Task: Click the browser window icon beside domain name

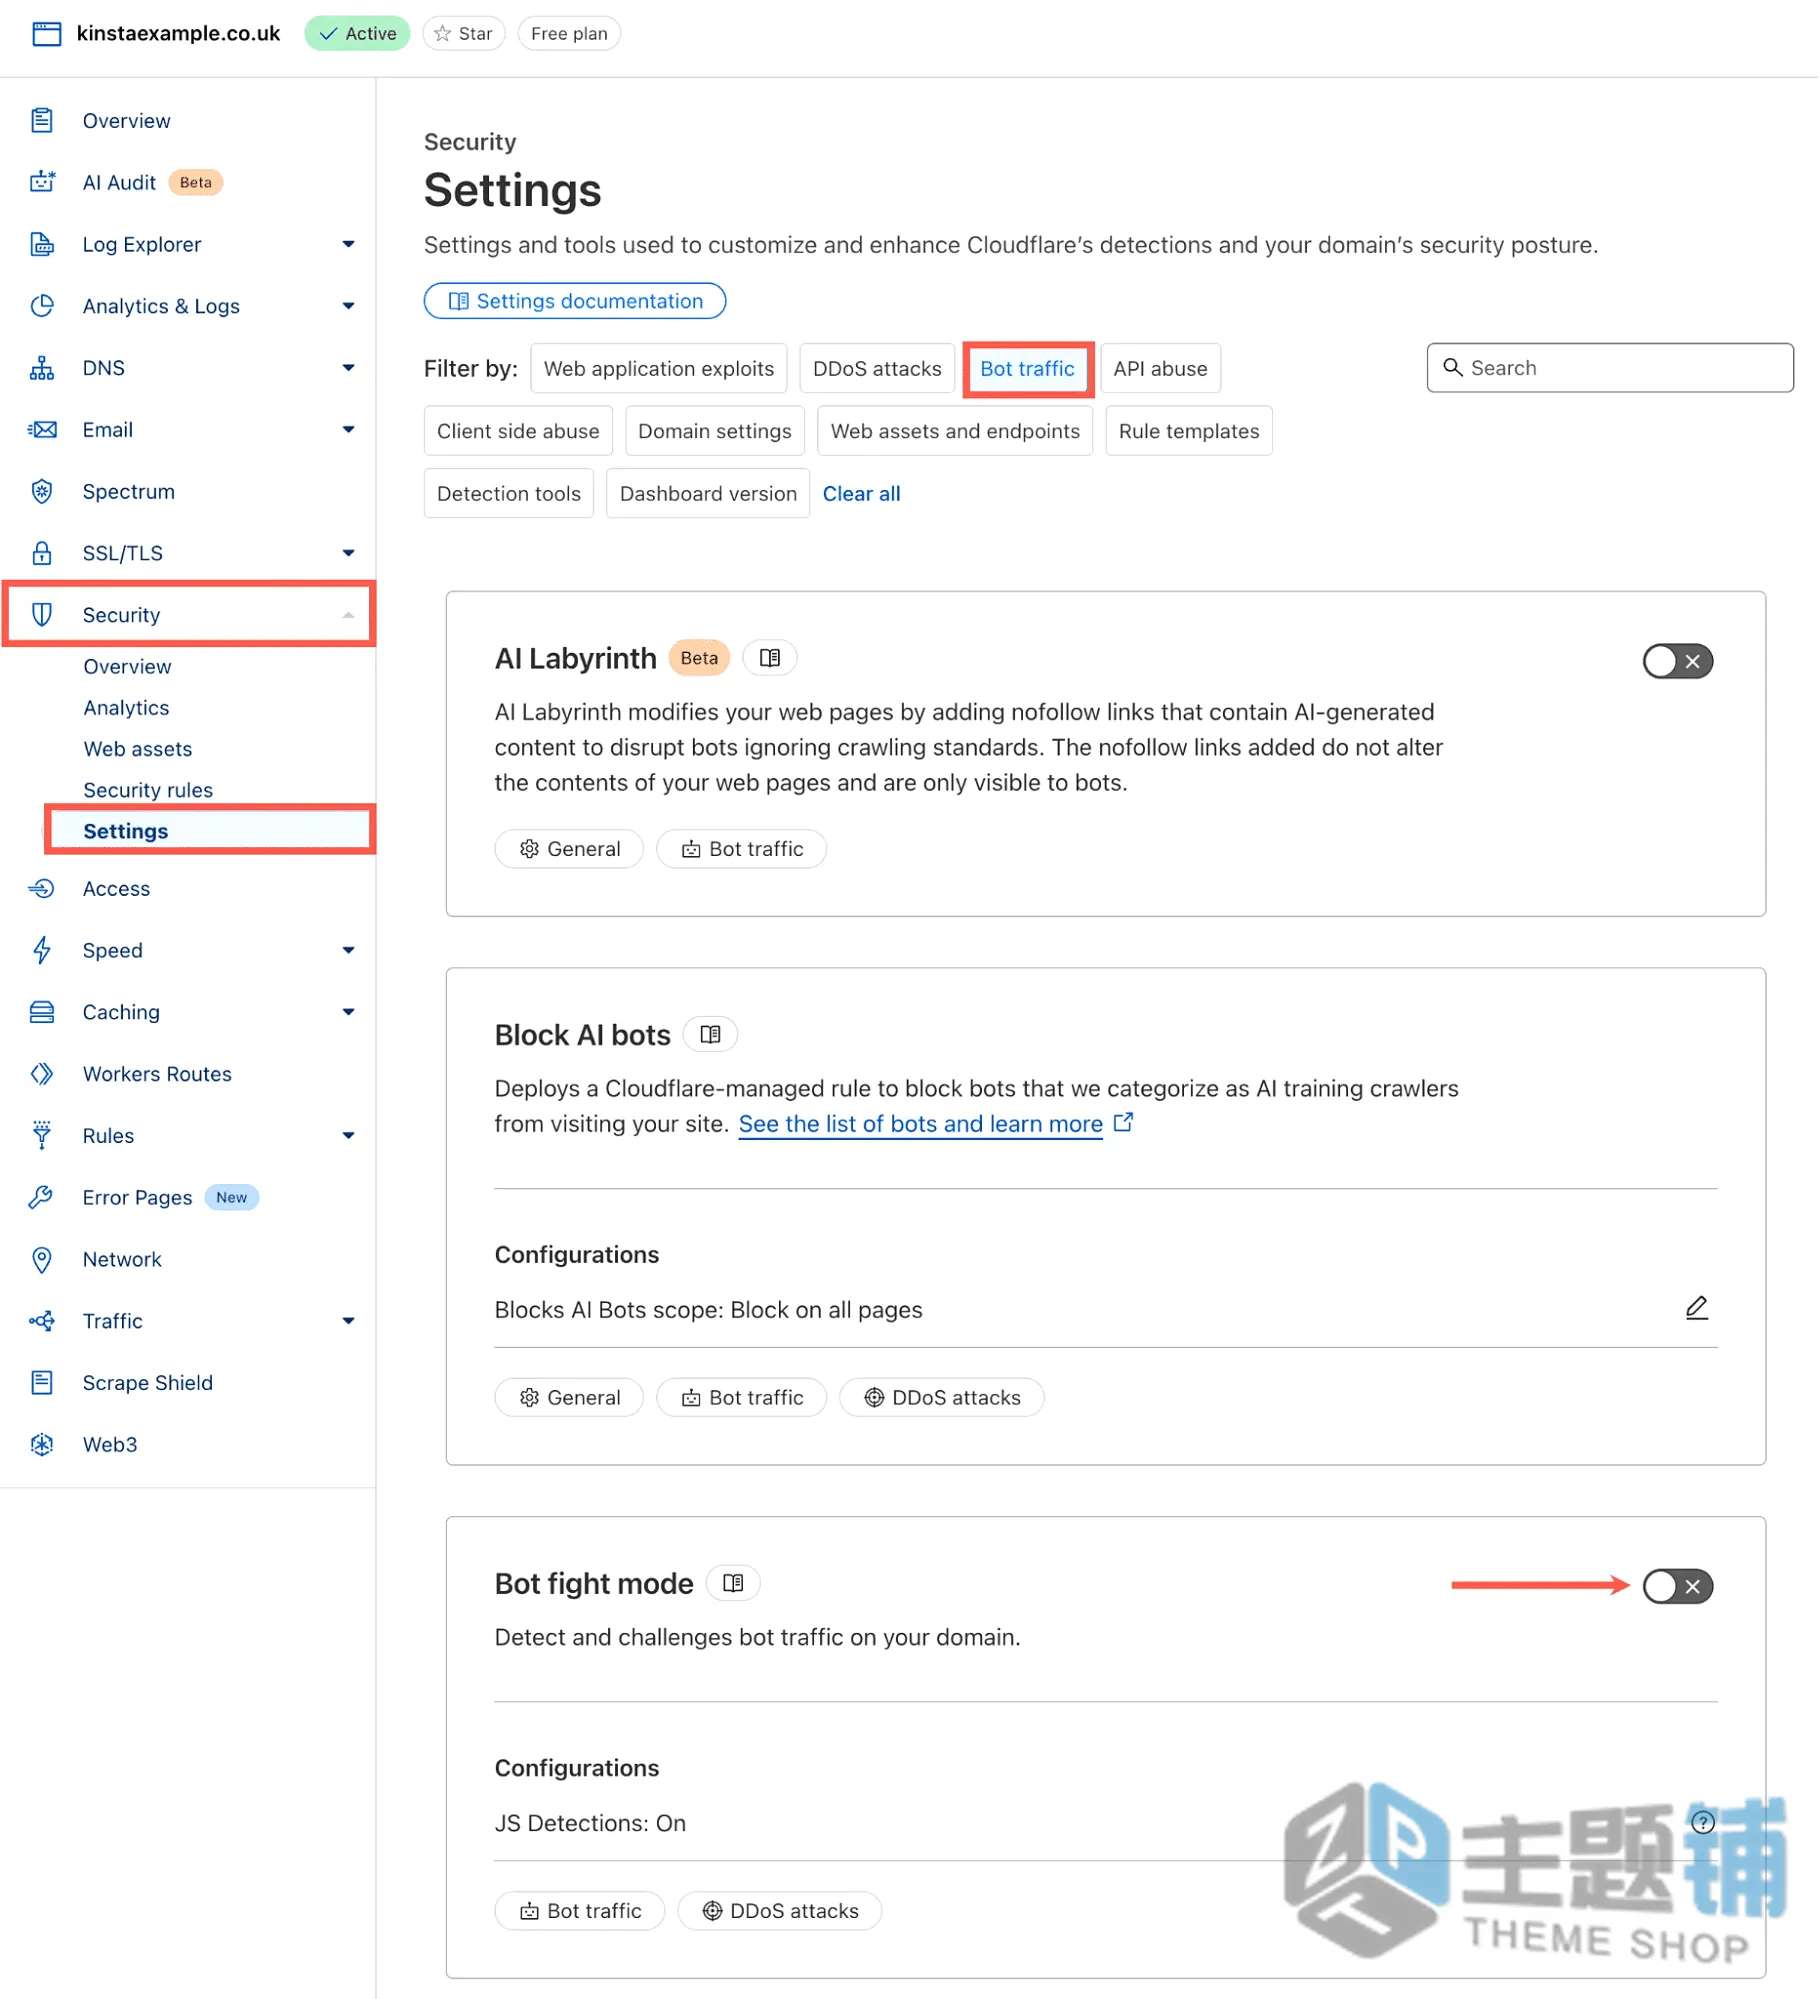Action: [x=47, y=33]
